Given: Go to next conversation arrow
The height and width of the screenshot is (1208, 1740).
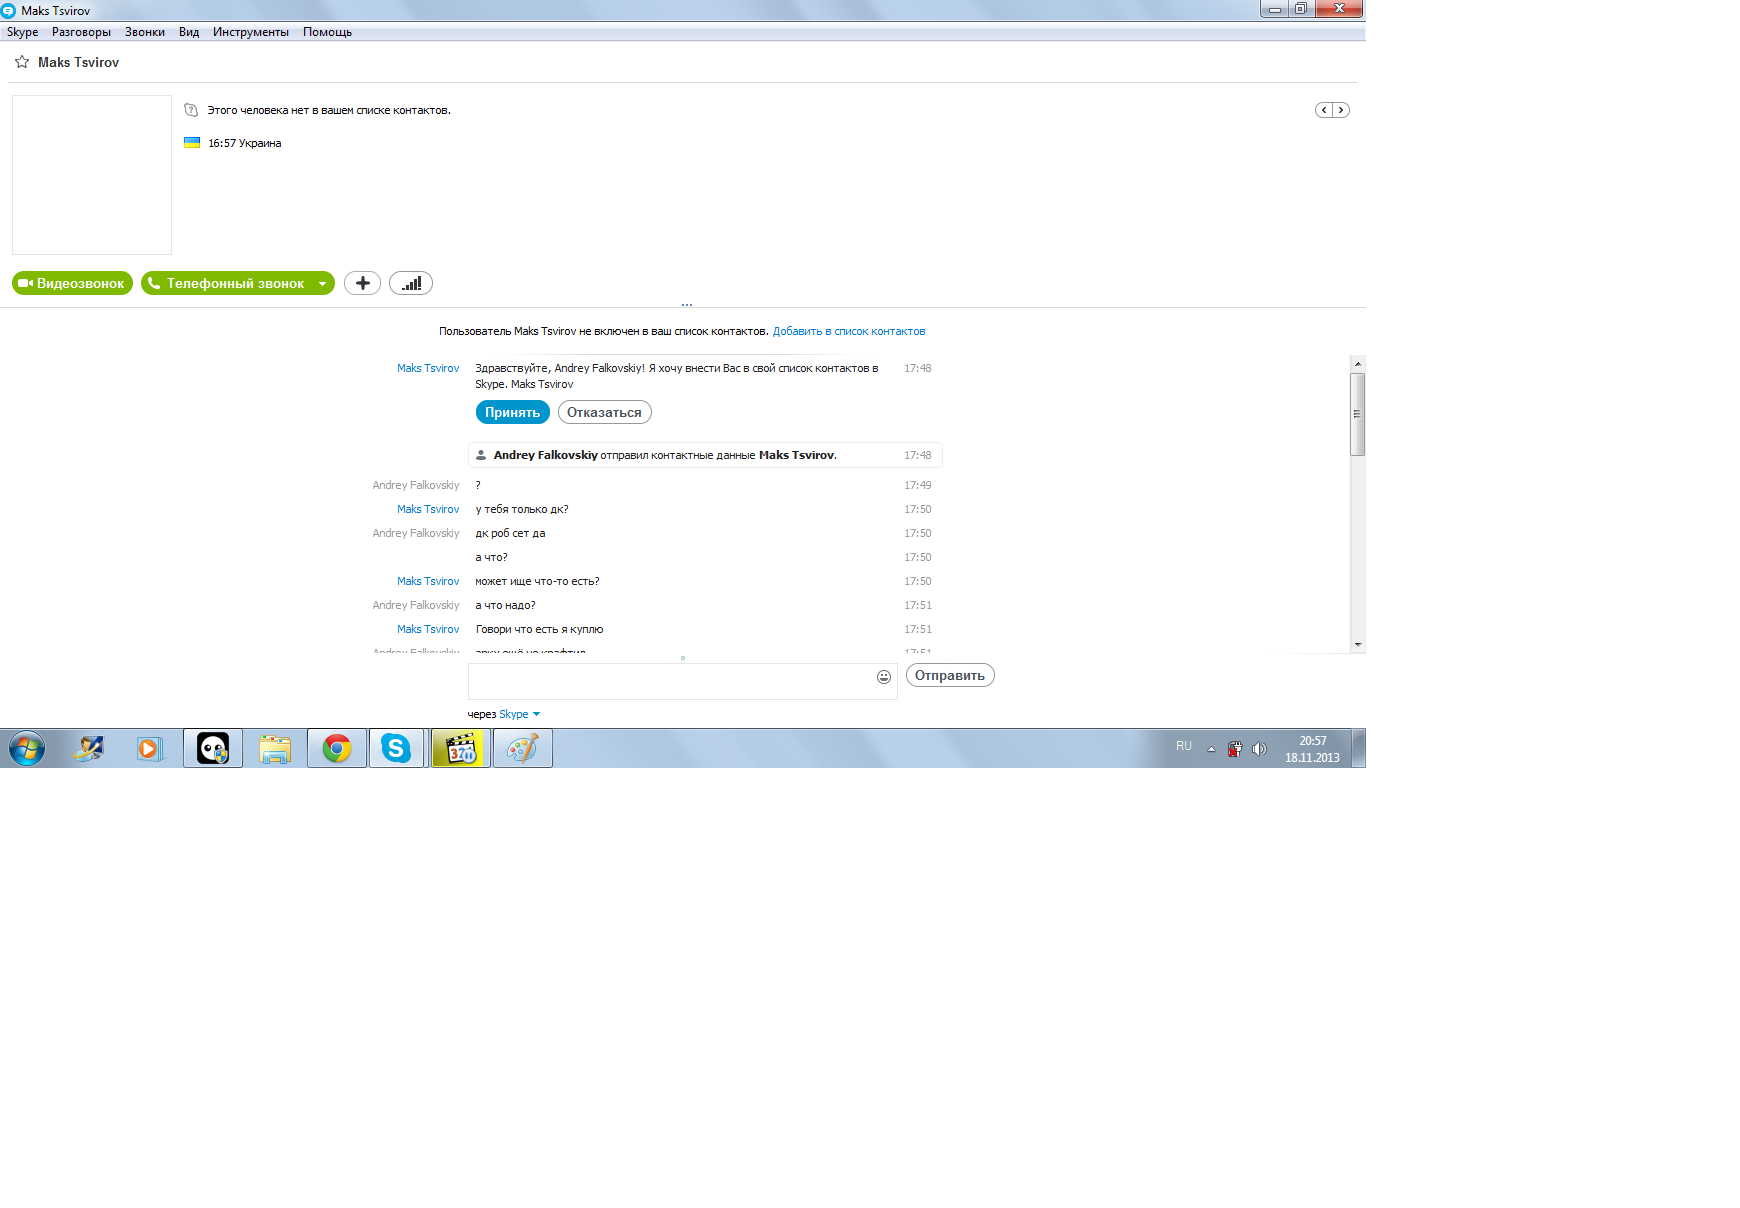Looking at the screenshot, I should click(1341, 110).
